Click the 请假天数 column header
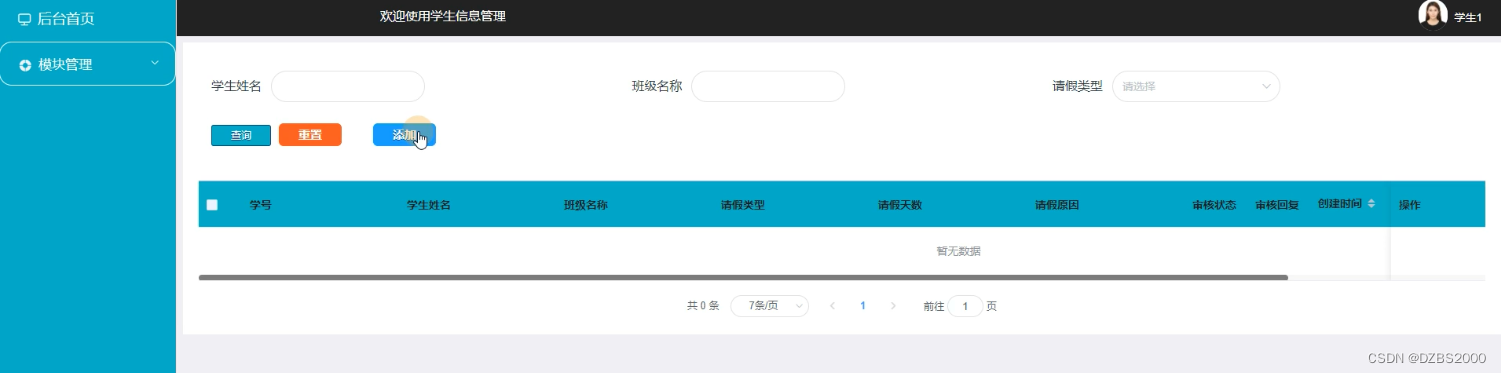1501x373 pixels. [x=900, y=205]
